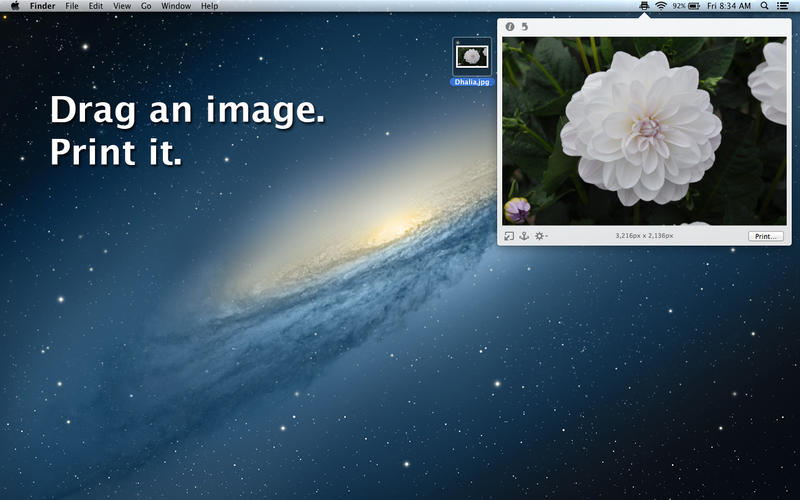Open the File menu
This screenshot has height=500, width=800.
coord(72,6)
